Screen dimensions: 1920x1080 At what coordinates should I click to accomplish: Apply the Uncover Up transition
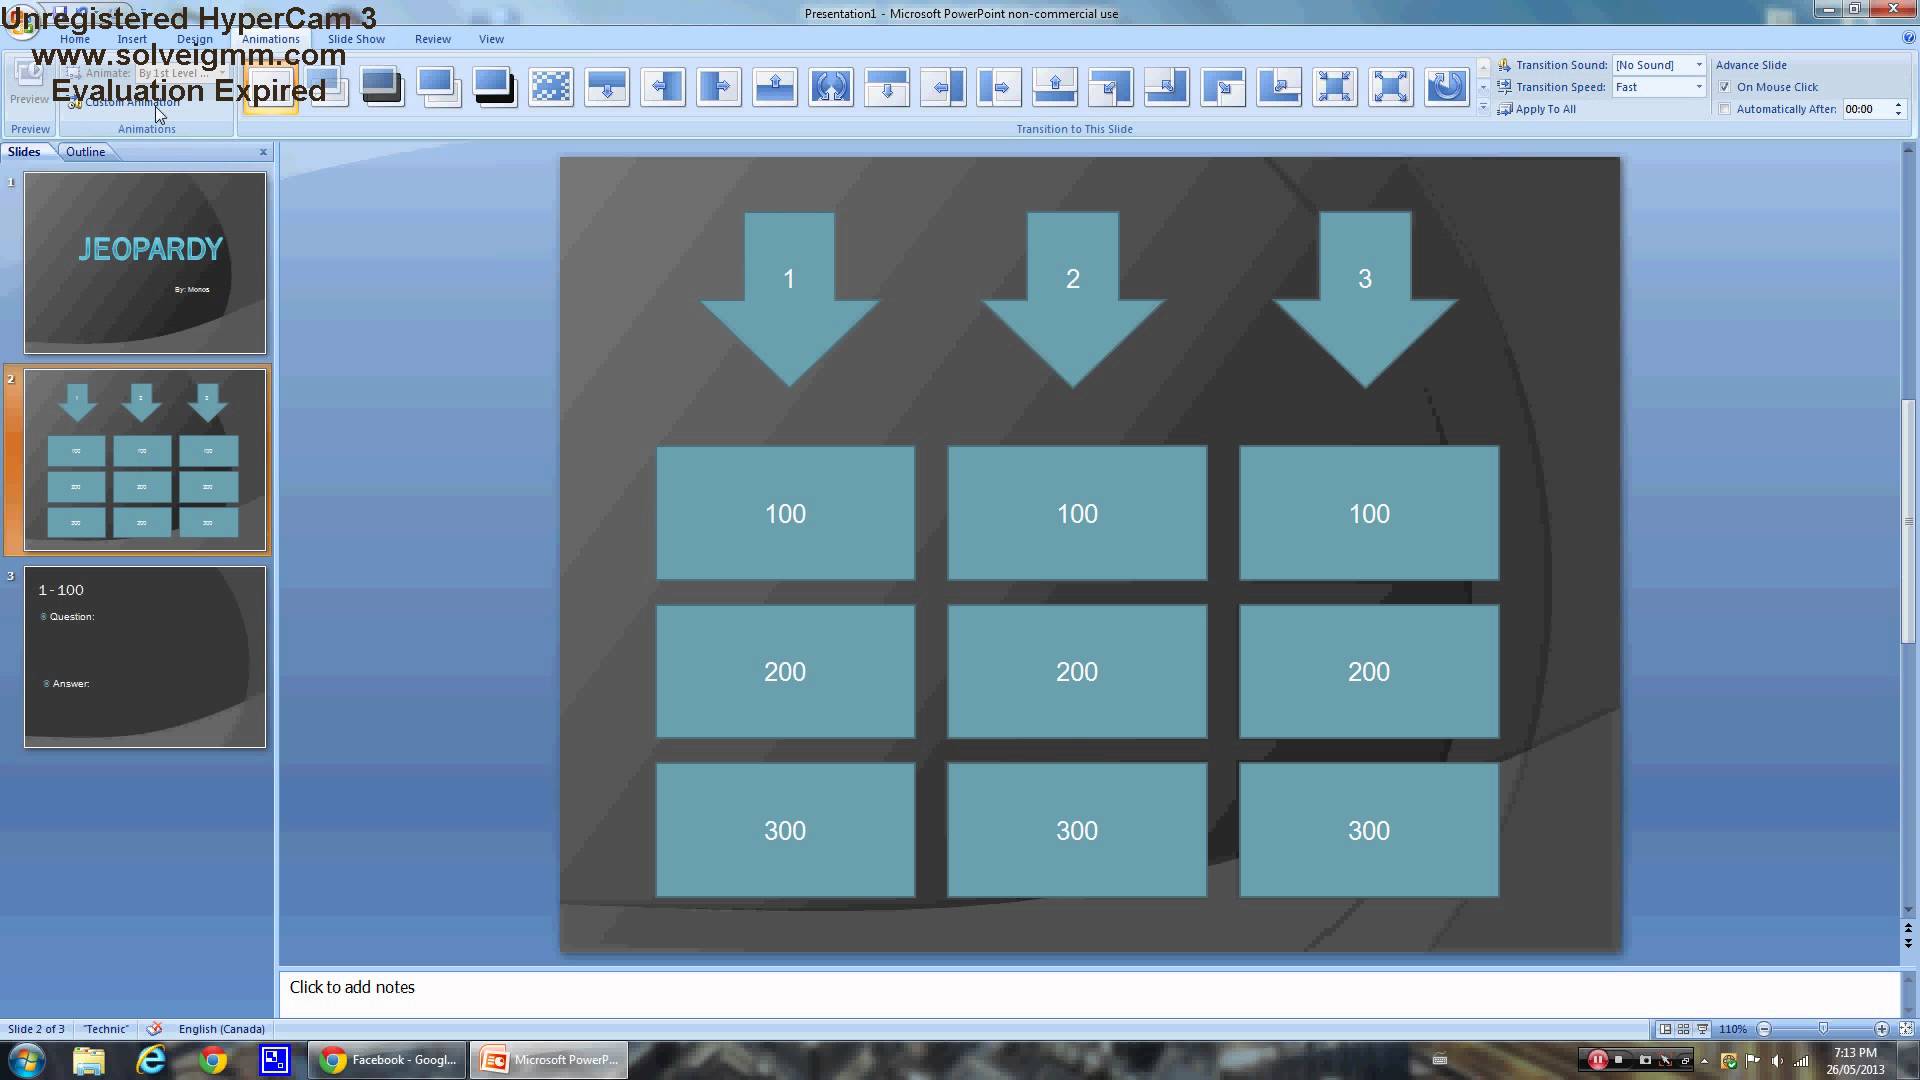pyautogui.click(x=1054, y=88)
